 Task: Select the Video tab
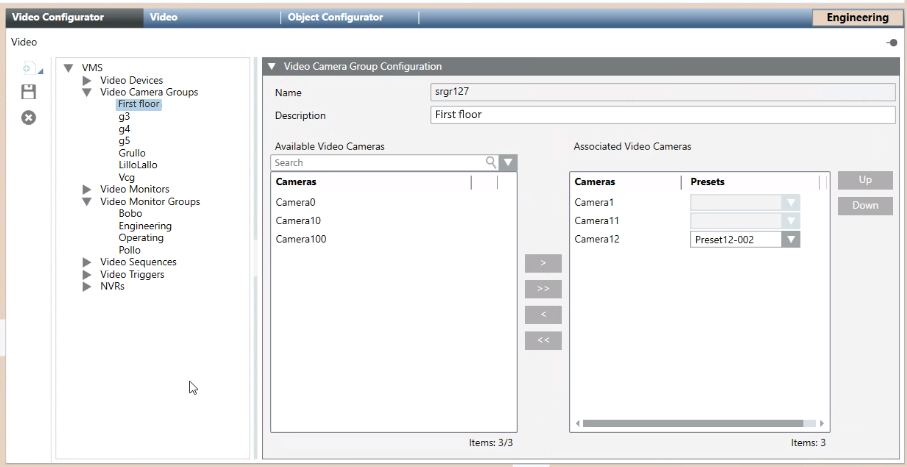pyautogui.click(x=163, y=17)
